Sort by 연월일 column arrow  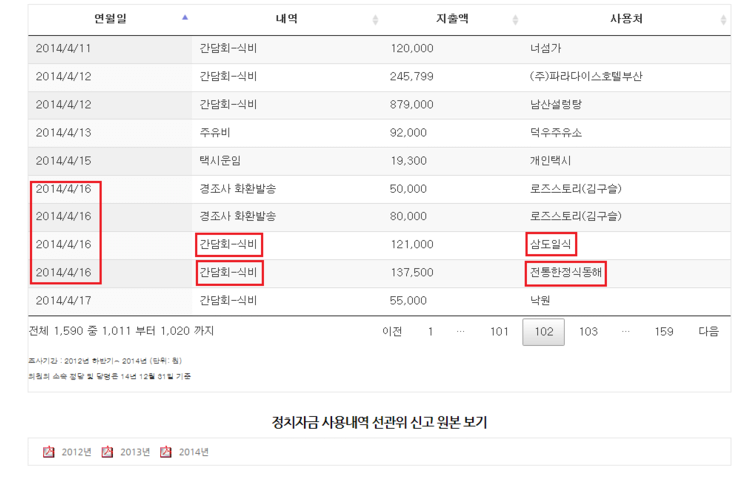coord(184,18)
